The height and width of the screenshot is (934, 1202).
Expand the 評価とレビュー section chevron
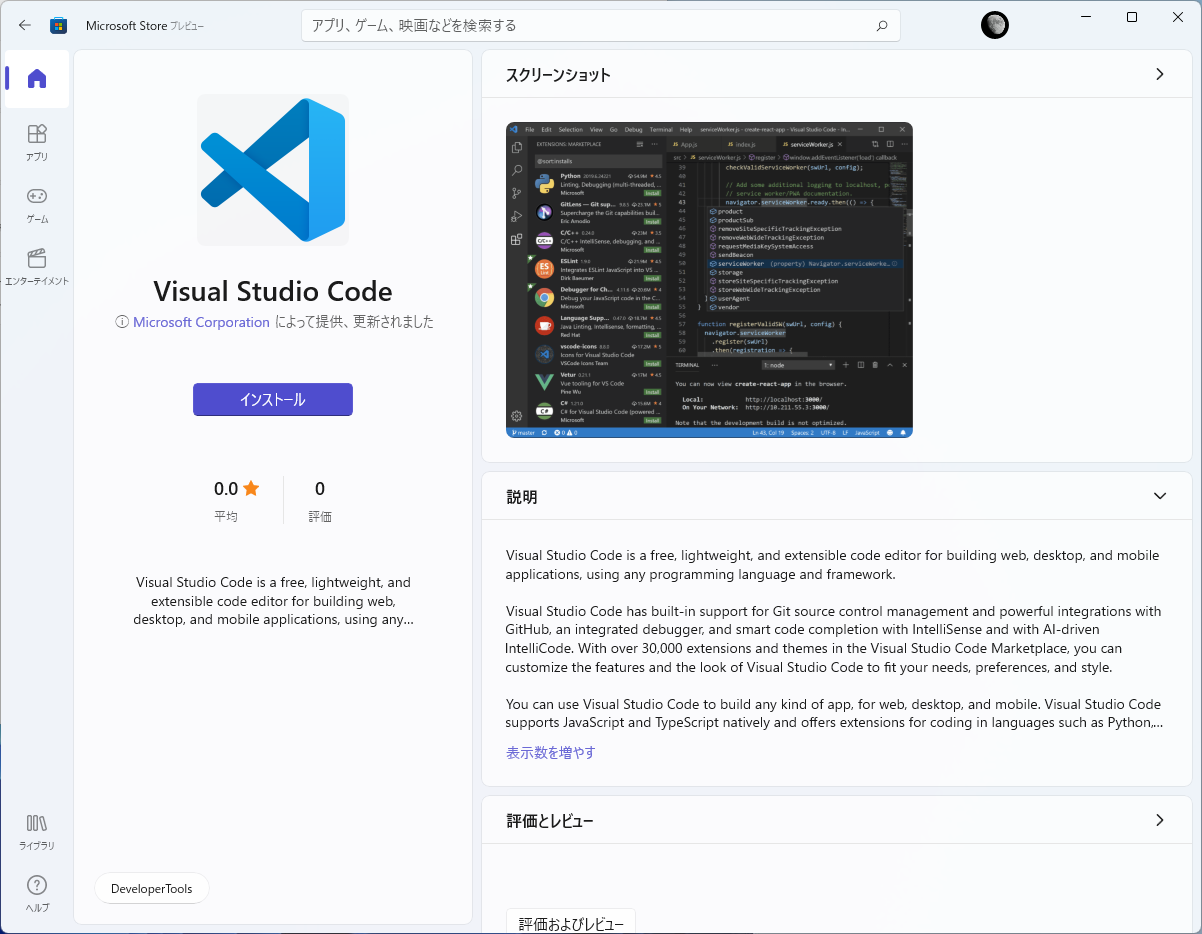pyautogui.click(x=1160, y=820)
